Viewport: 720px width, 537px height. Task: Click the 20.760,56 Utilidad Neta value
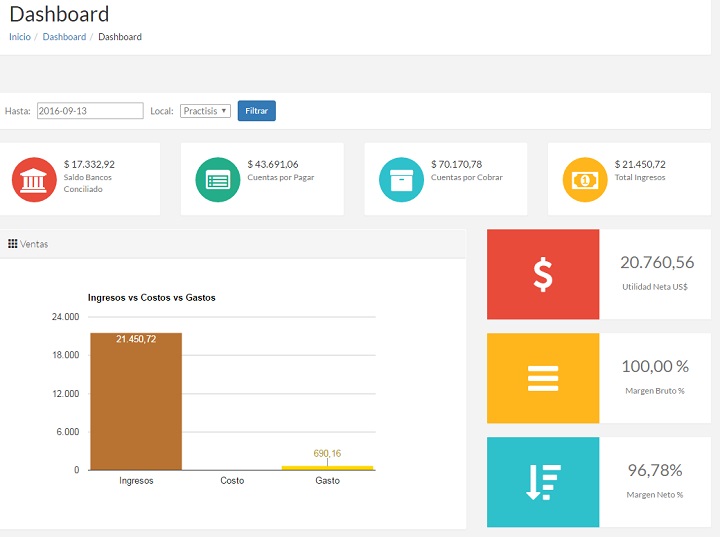point(656,263)
